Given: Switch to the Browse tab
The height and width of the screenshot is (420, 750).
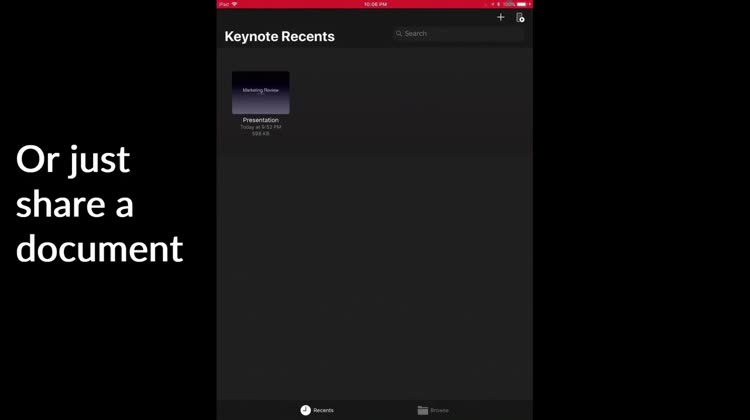Looking at the screenshot, I should pyautogui.click(x=433, y=410).
